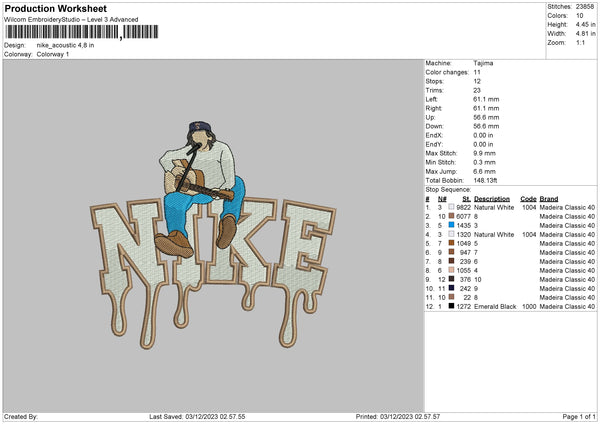Choose the color swatch in stop row 6
600x424 pixels.
pos(451,252)
